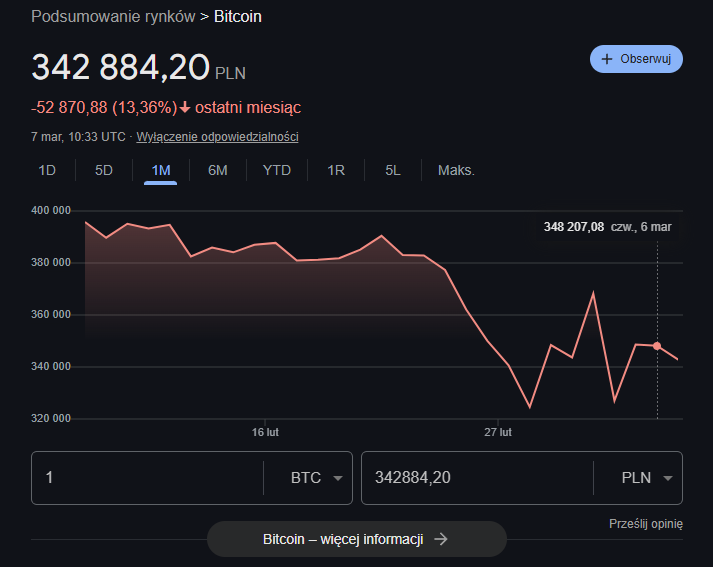Select the Maks. maximum range tab
The width and height of the screenshot is (713, 567).
456,170
